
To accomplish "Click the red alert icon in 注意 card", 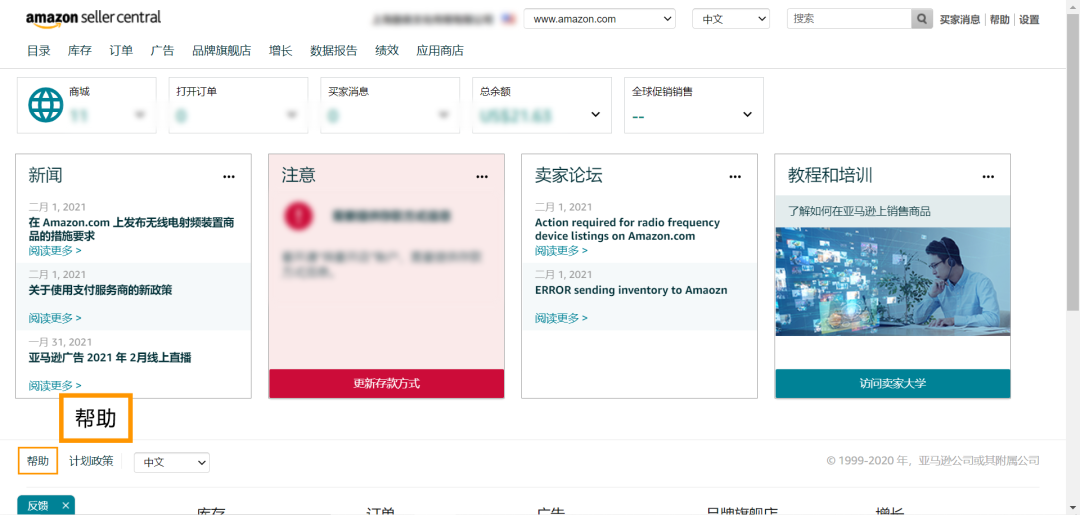I will [x=298, y=216].
